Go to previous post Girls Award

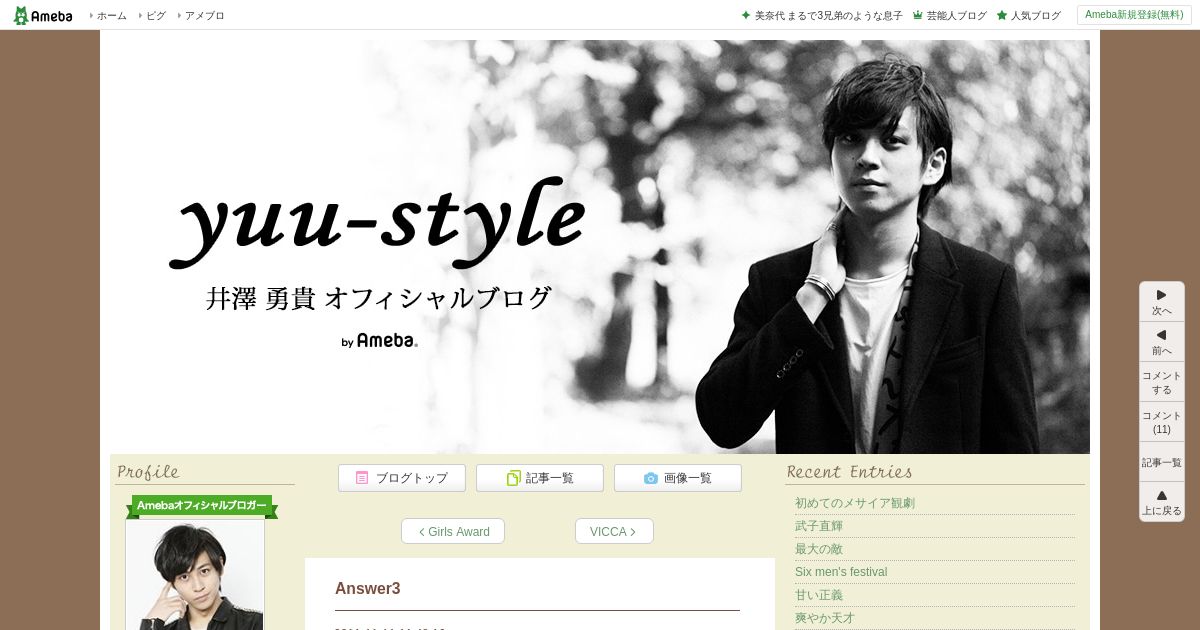[x=453, y=531]
